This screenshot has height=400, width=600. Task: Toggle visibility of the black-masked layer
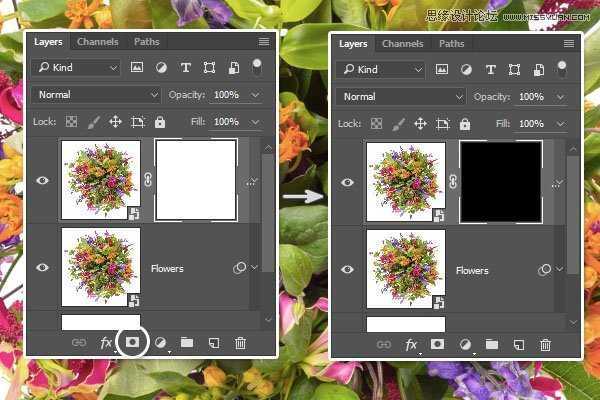[x=347, y=182]
